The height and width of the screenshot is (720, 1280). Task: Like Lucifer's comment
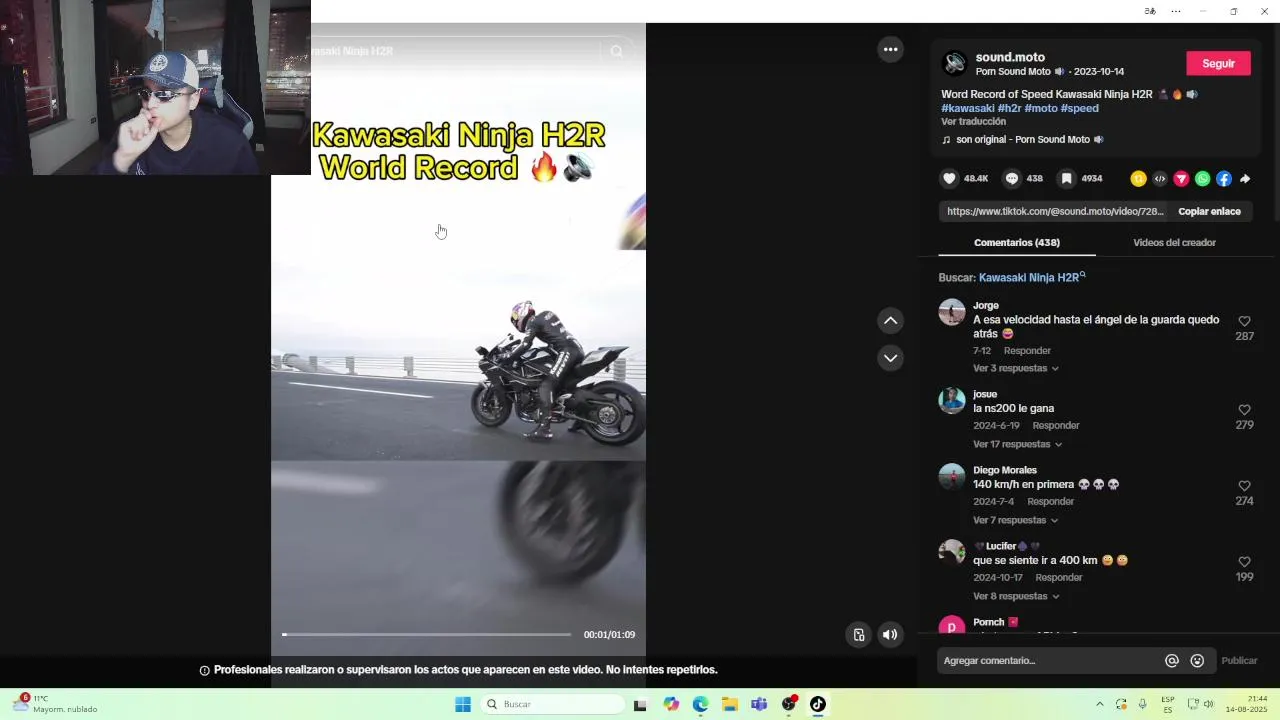(1244, 562)
